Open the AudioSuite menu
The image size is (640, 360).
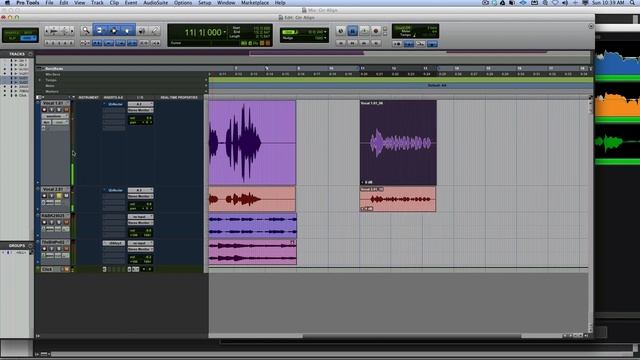tap(156, 3)
